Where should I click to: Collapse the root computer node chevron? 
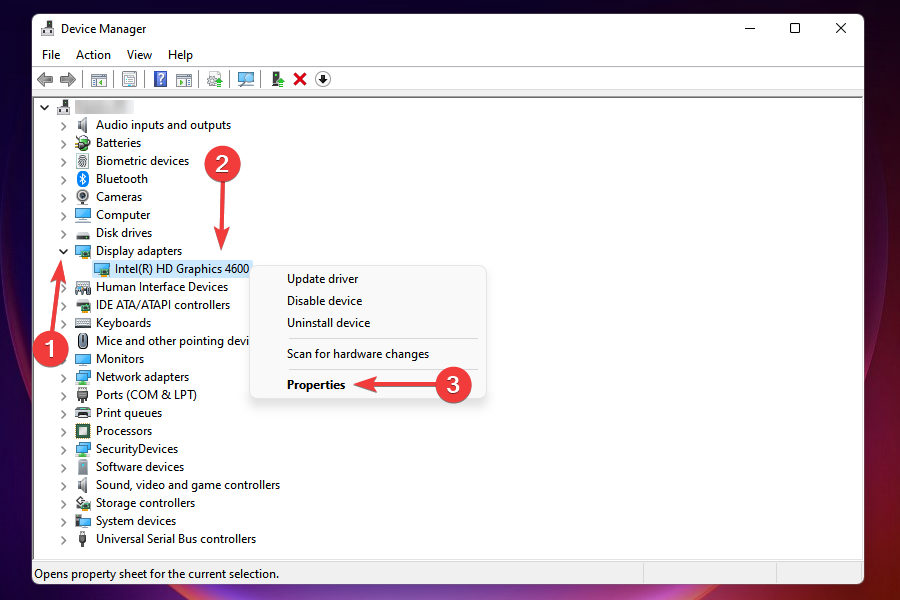(x=44, y=107)
